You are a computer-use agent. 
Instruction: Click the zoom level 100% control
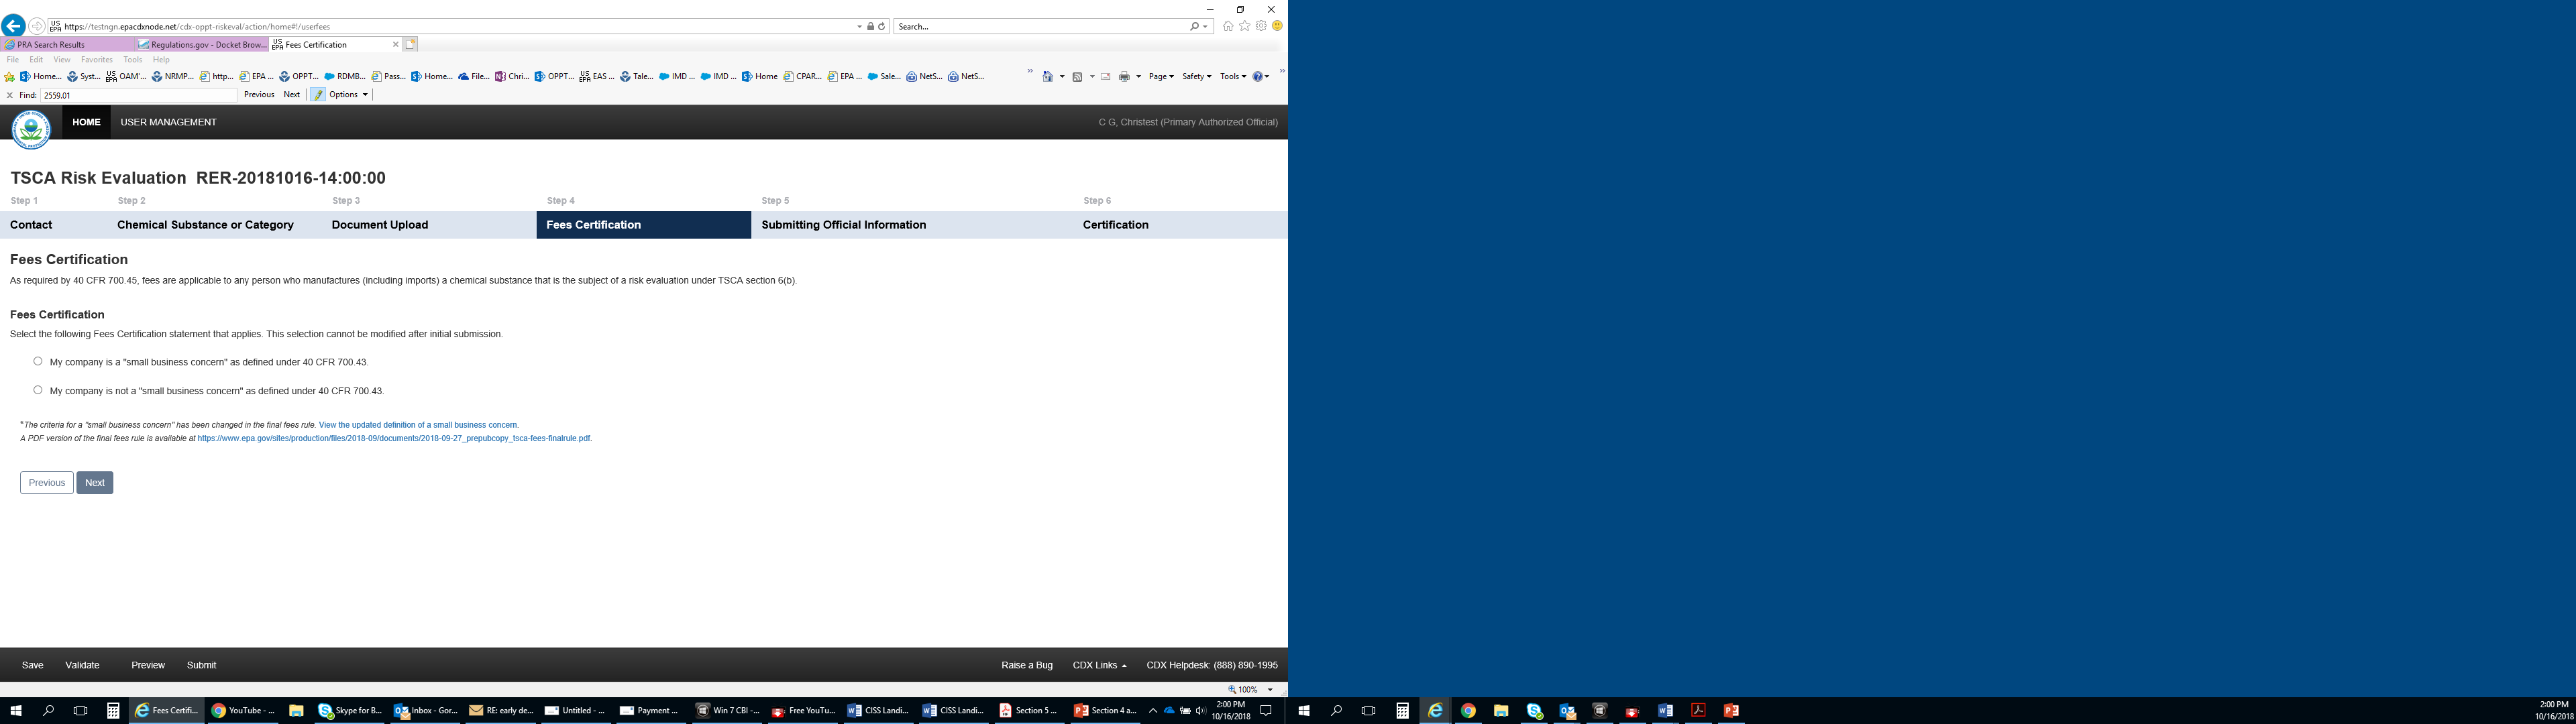coord(1248,690)
